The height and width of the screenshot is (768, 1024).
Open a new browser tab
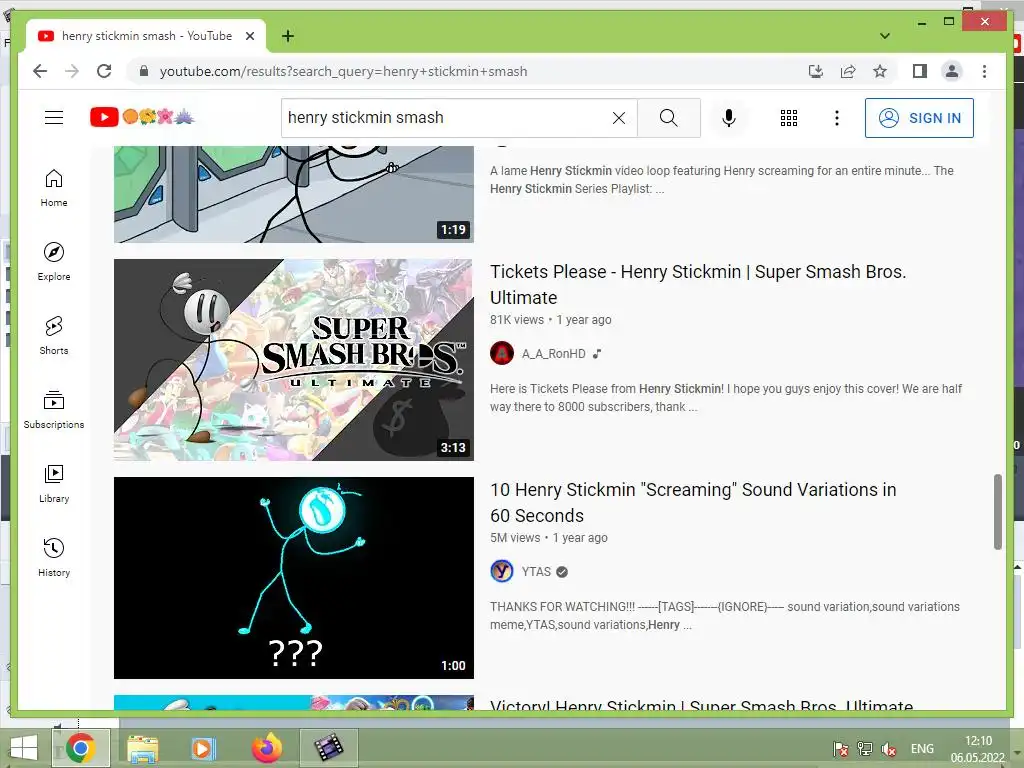tap(287, 36)
